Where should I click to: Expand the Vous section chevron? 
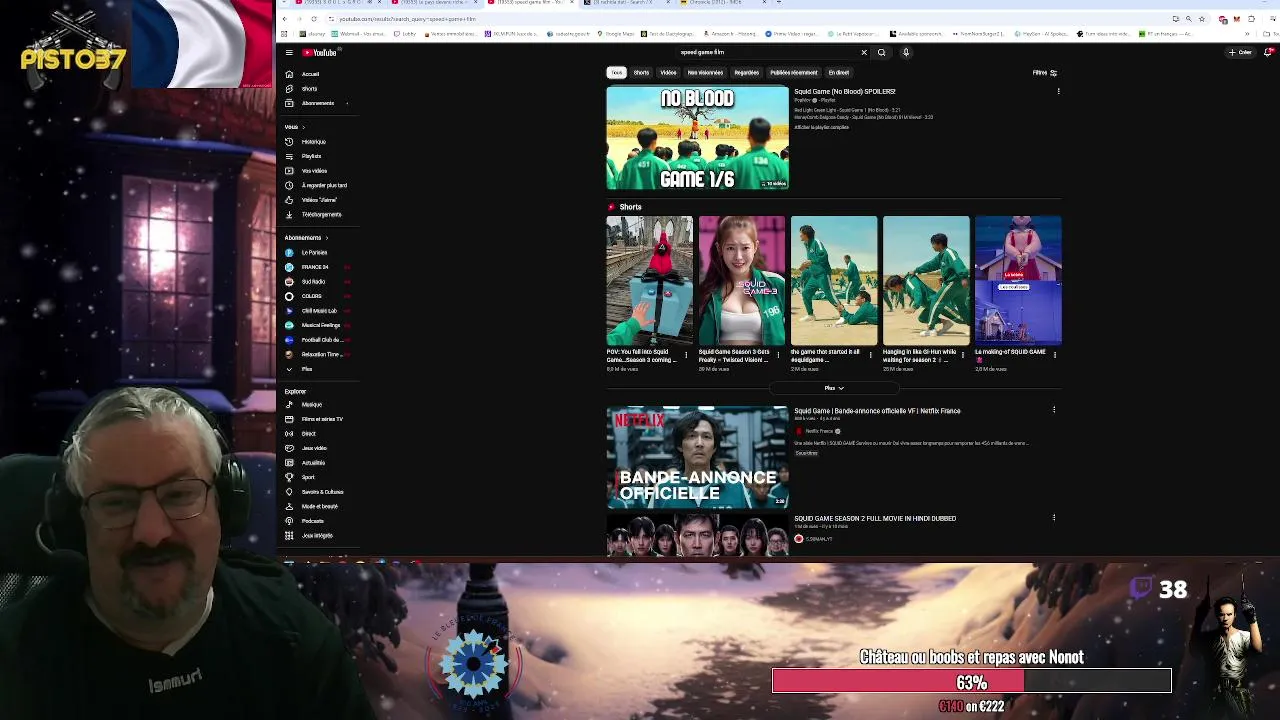[303, 127]
